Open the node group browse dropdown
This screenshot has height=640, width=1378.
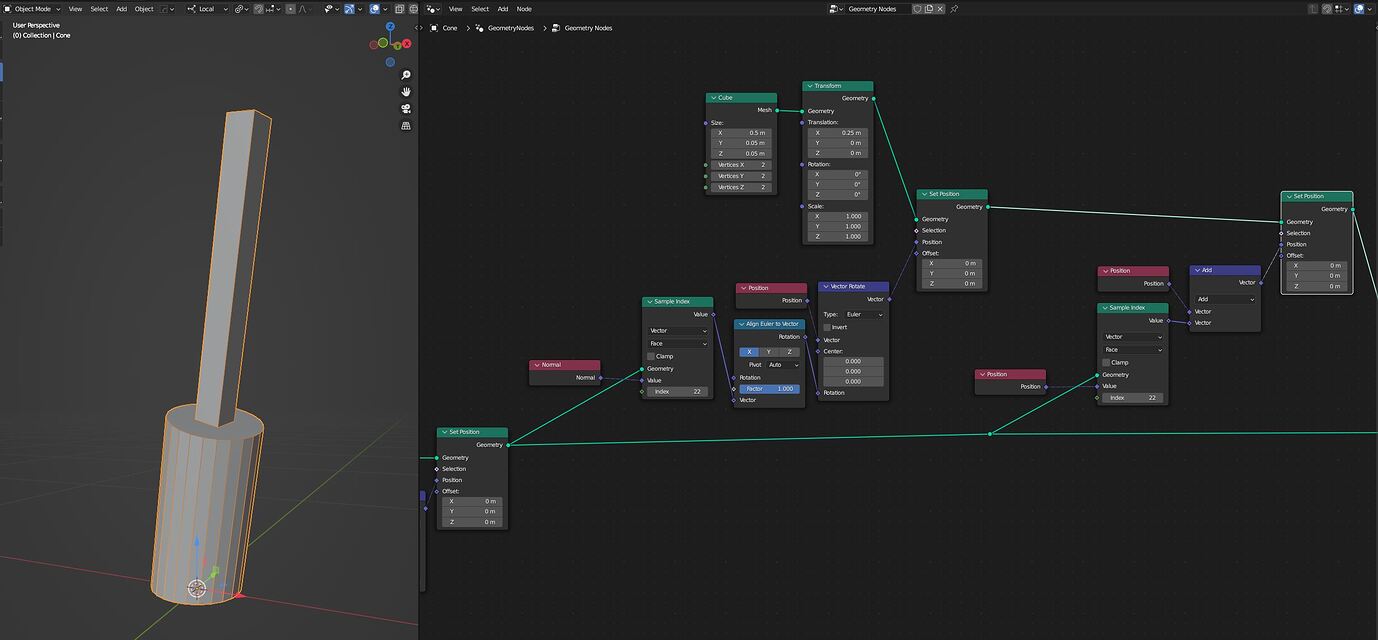[x=835, y=9]
